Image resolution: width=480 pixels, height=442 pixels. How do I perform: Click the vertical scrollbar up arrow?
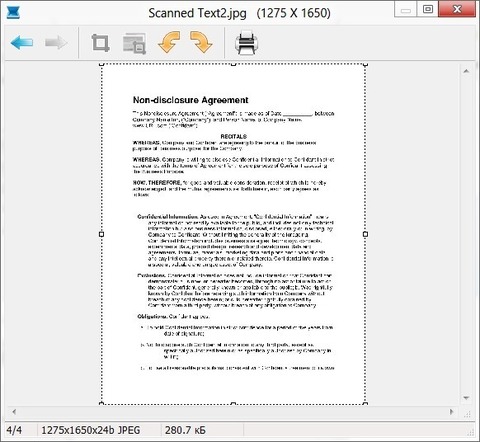(466, 71)
